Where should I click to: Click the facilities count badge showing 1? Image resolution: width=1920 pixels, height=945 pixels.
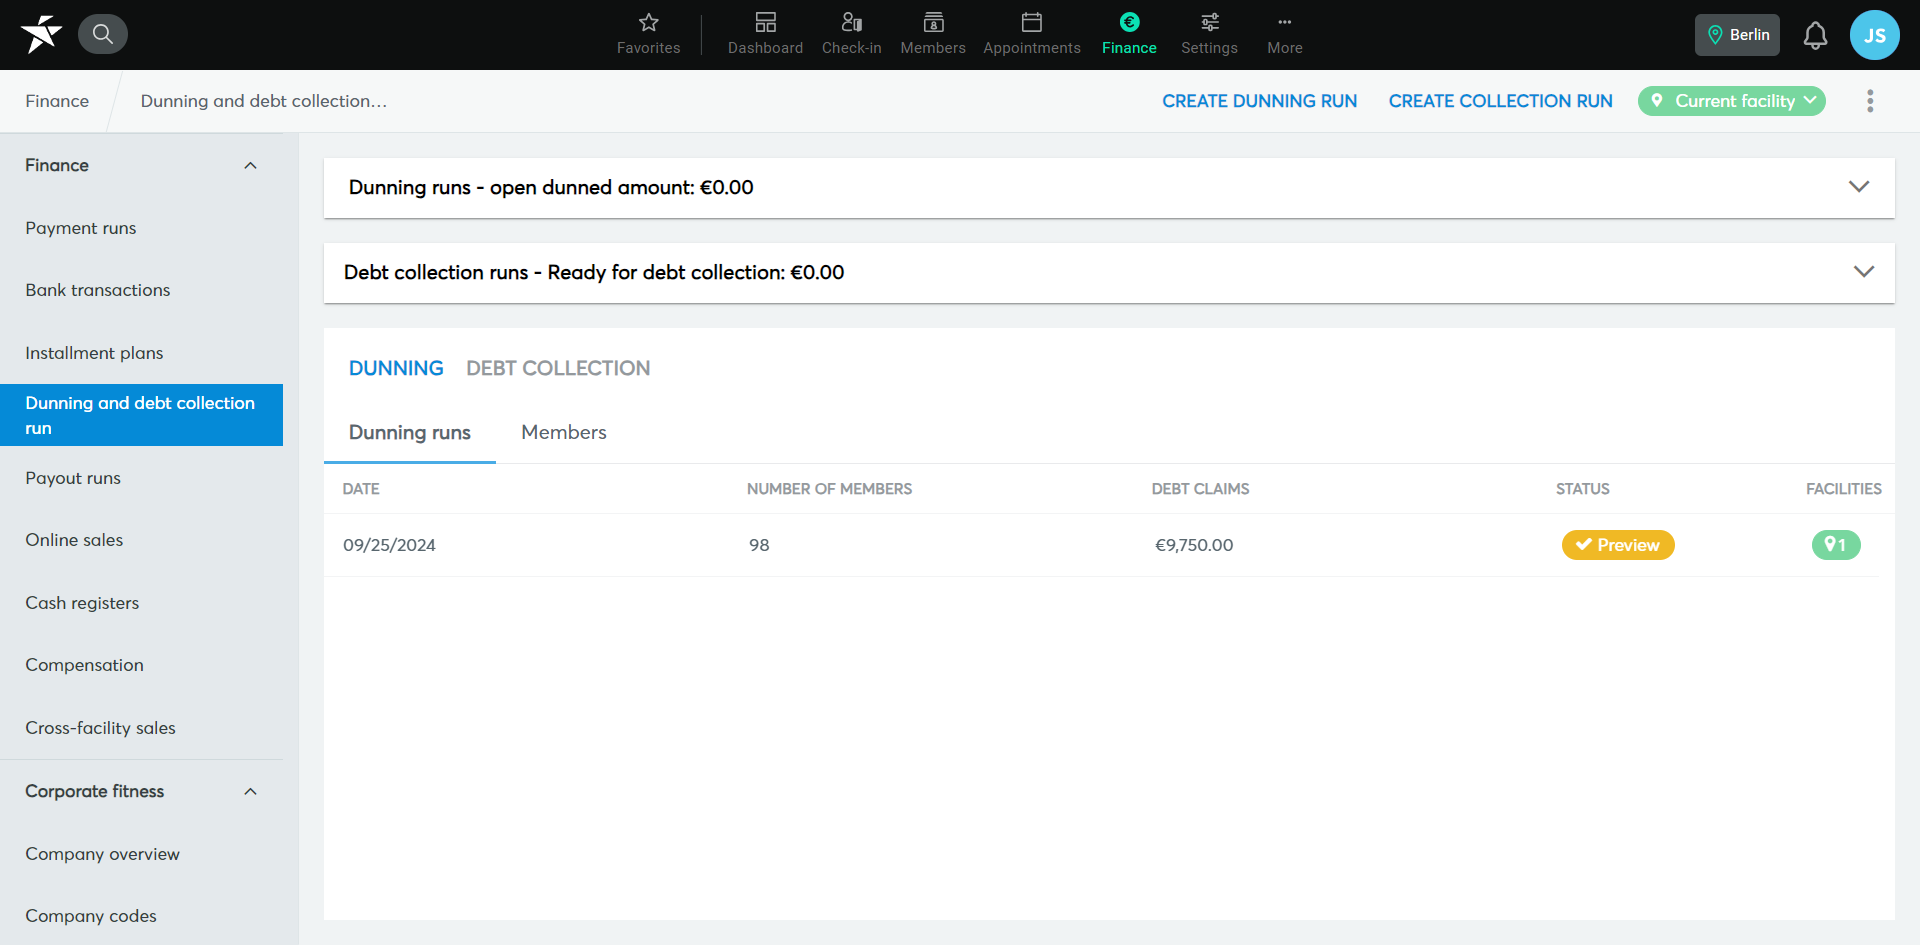(1836, 545)
